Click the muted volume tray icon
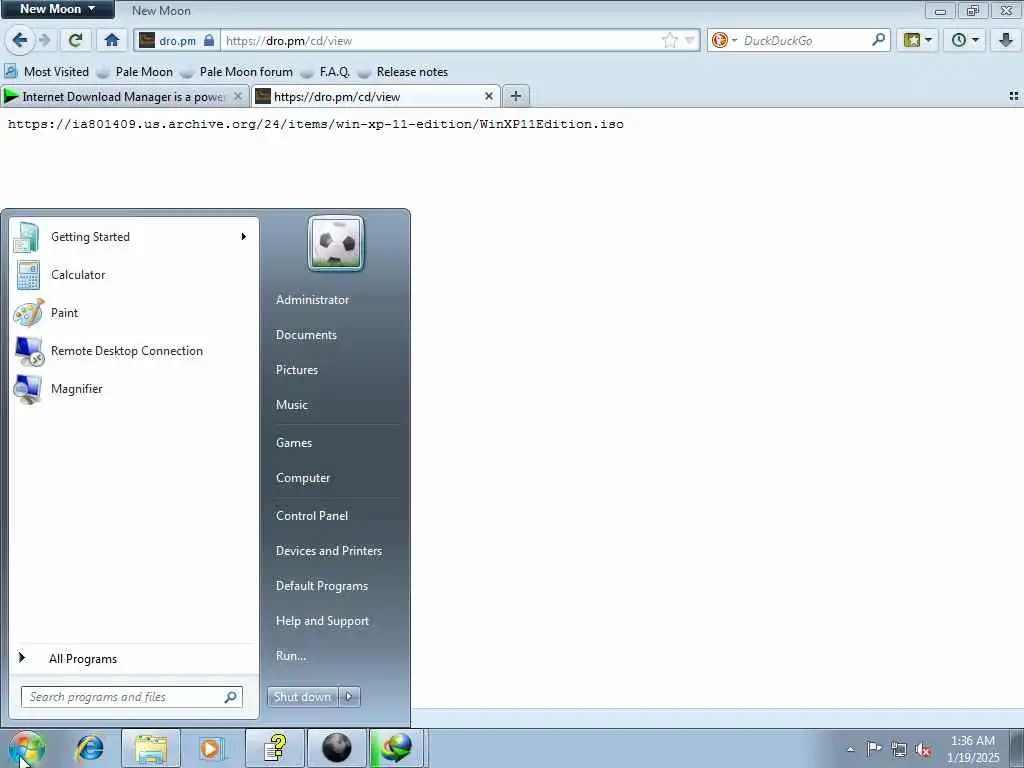Viewport: 1024px width, 768px height. (x=923, y=750)
